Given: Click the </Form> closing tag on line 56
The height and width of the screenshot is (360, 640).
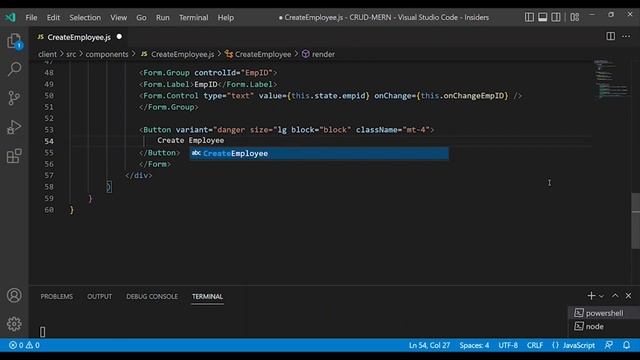Looking at the screenshot, I should (x=155, y=164).
